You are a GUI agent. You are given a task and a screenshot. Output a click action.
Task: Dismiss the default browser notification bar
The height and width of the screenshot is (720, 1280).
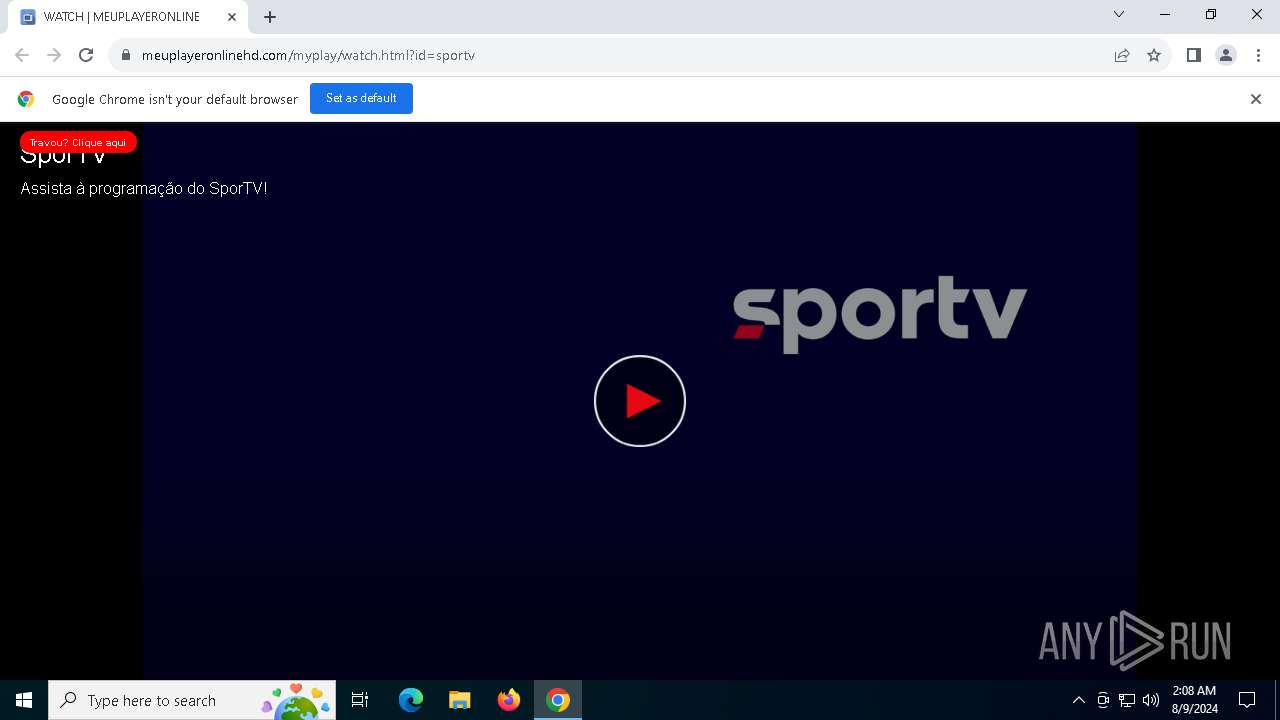click(x=1255, y=99)
